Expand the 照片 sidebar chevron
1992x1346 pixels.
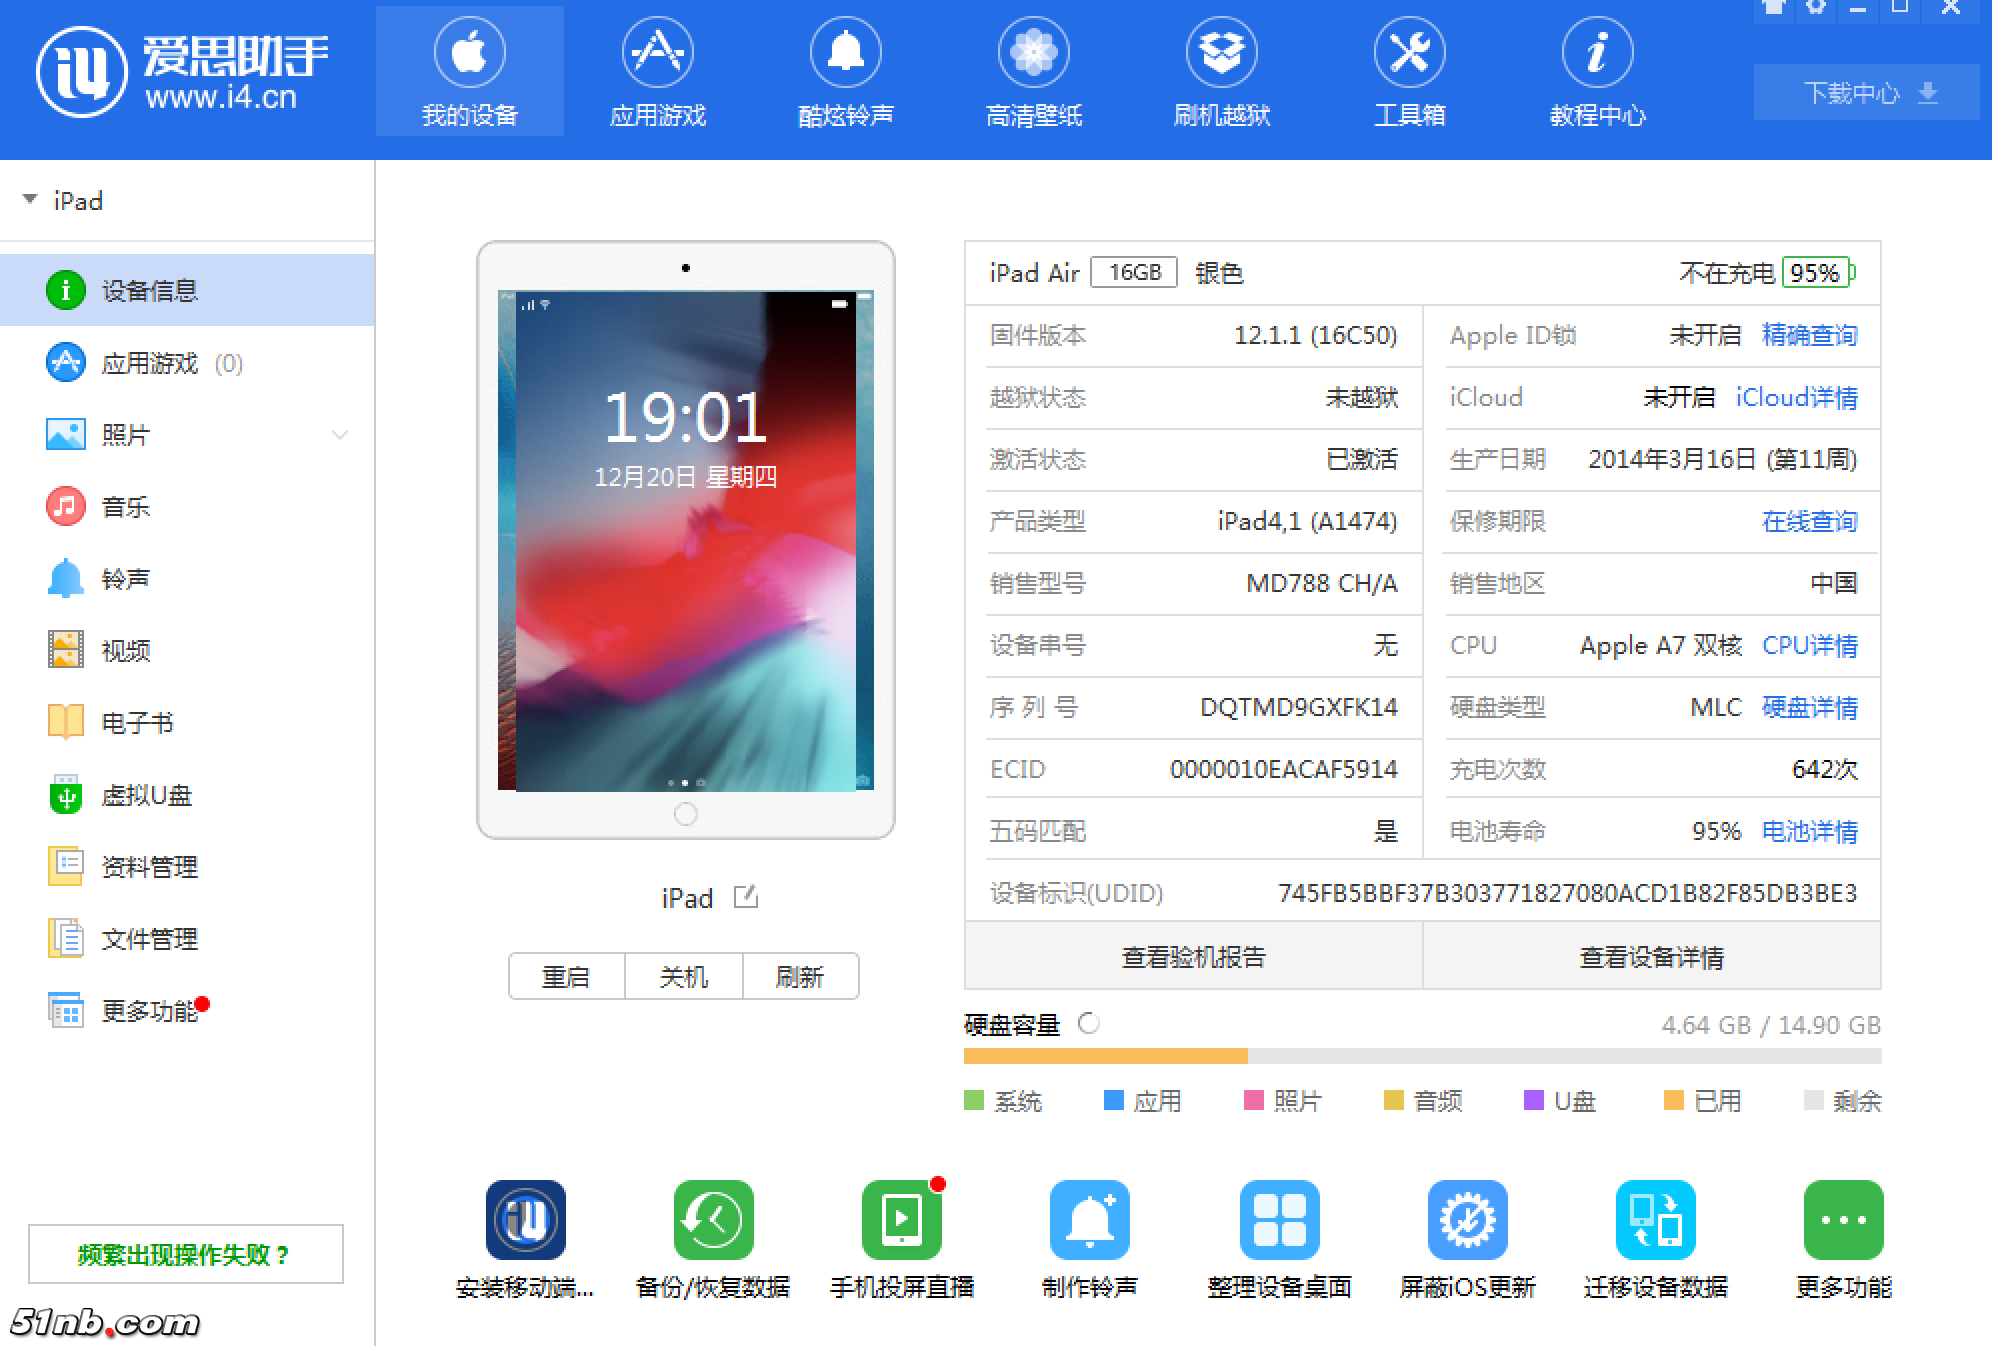coord(340,435)
